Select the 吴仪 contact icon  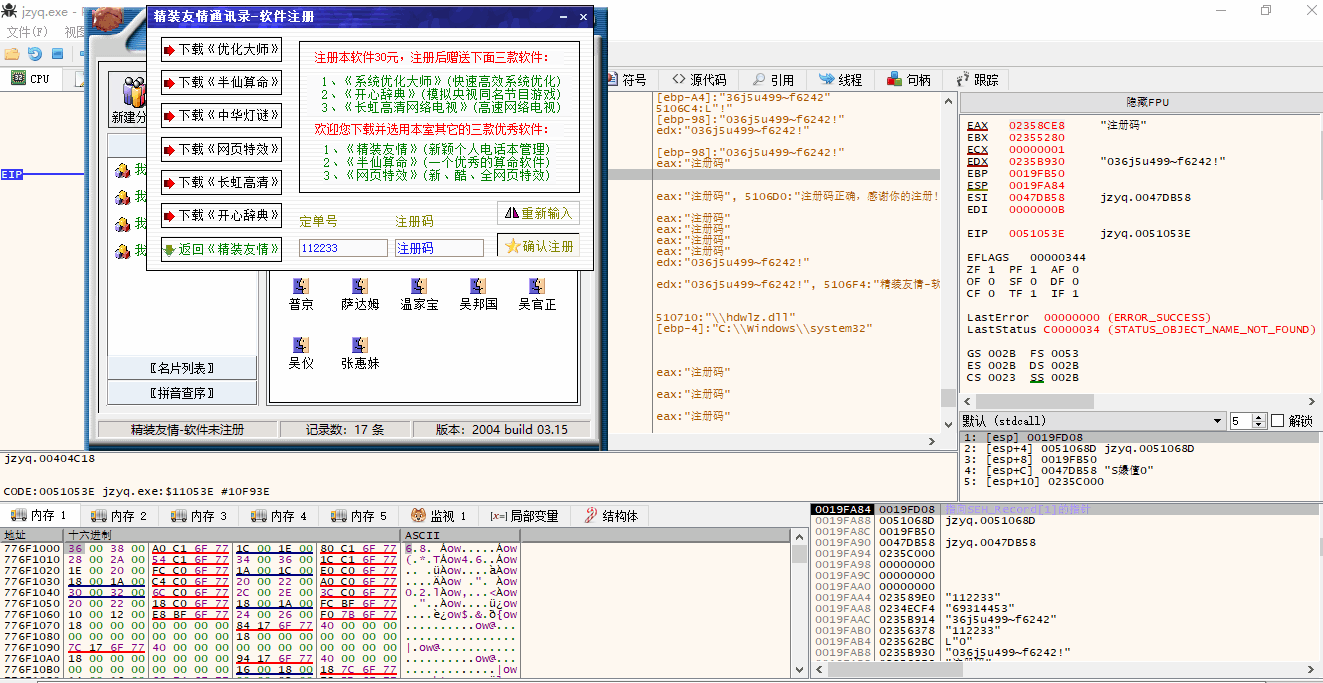pyautogui.click(x=300, y=353)
